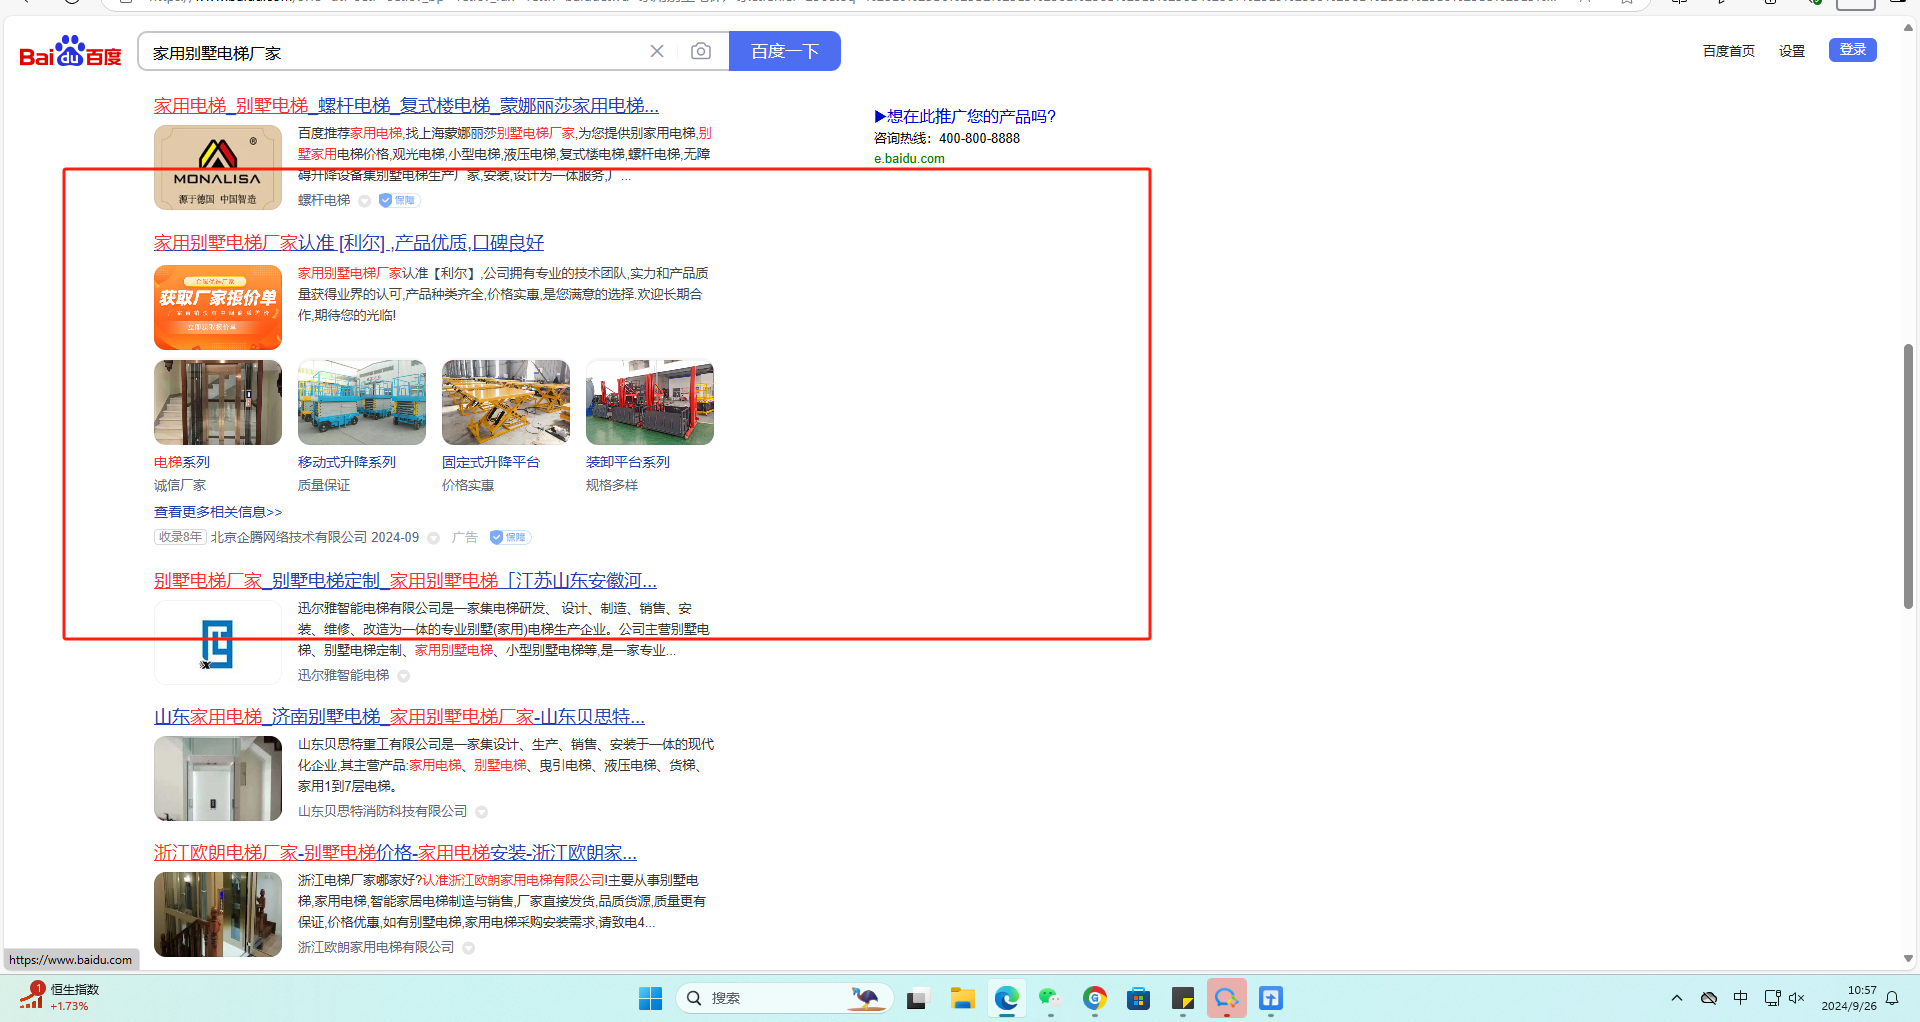Open WeChat from the taskbar
The width and height of the screenshot is (1920, 1022).
[x=1050, y=998]
